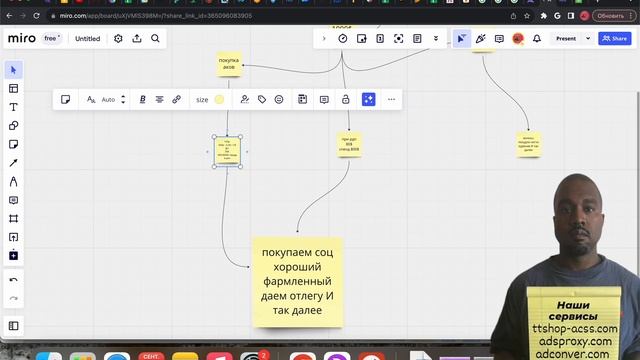Open the user avatar menu
The image size is (640, 360).
(518, 39)
